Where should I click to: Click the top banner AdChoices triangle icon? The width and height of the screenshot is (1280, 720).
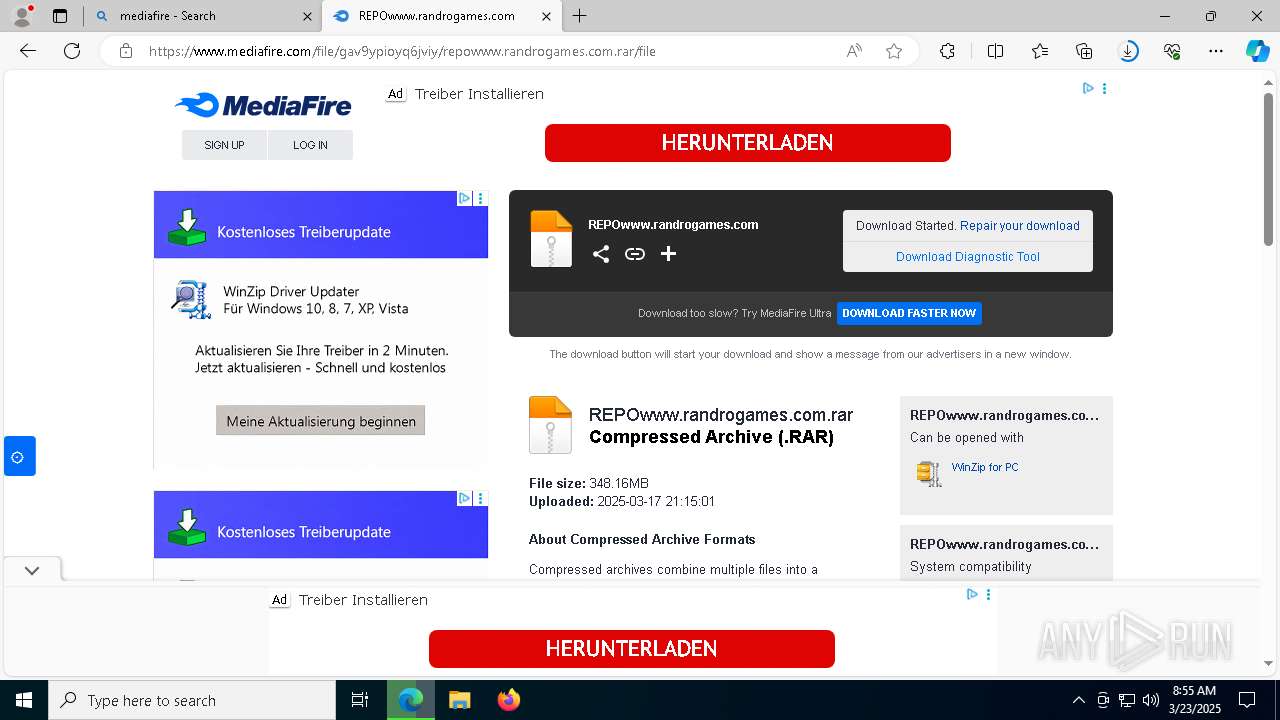point(1088,88)
